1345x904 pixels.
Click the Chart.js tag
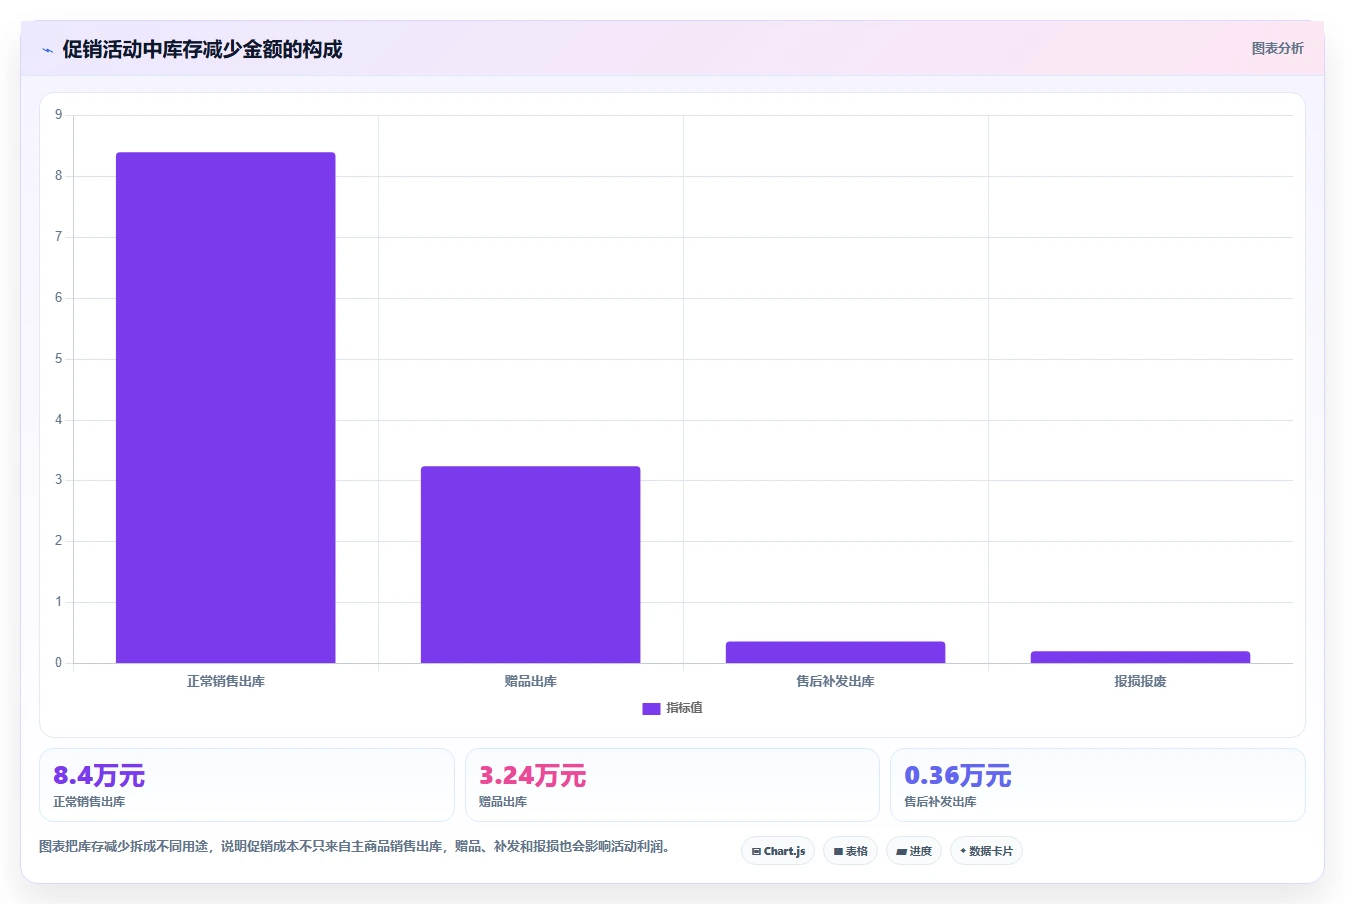[x=778, y=851]
